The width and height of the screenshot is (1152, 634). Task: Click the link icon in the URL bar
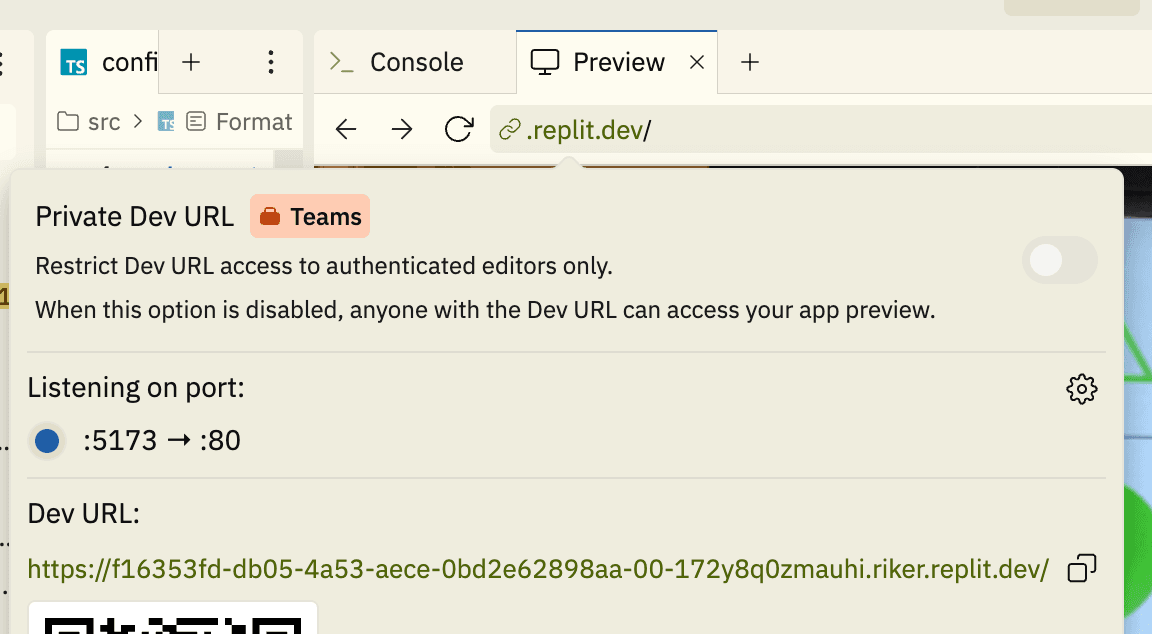(x=509, y=131)
